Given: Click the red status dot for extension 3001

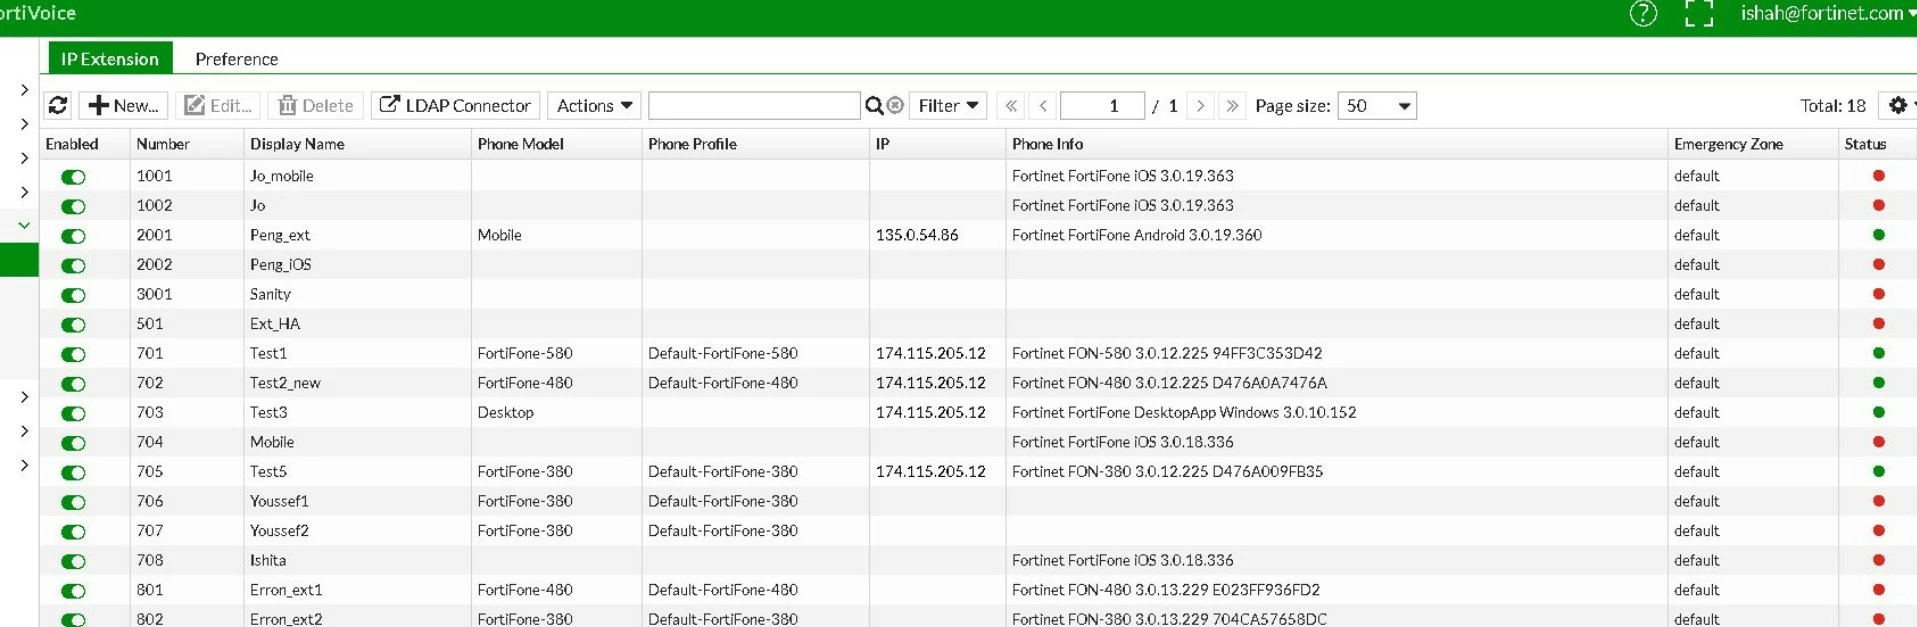Looking at the screenshot, I should click(1878, 294).
